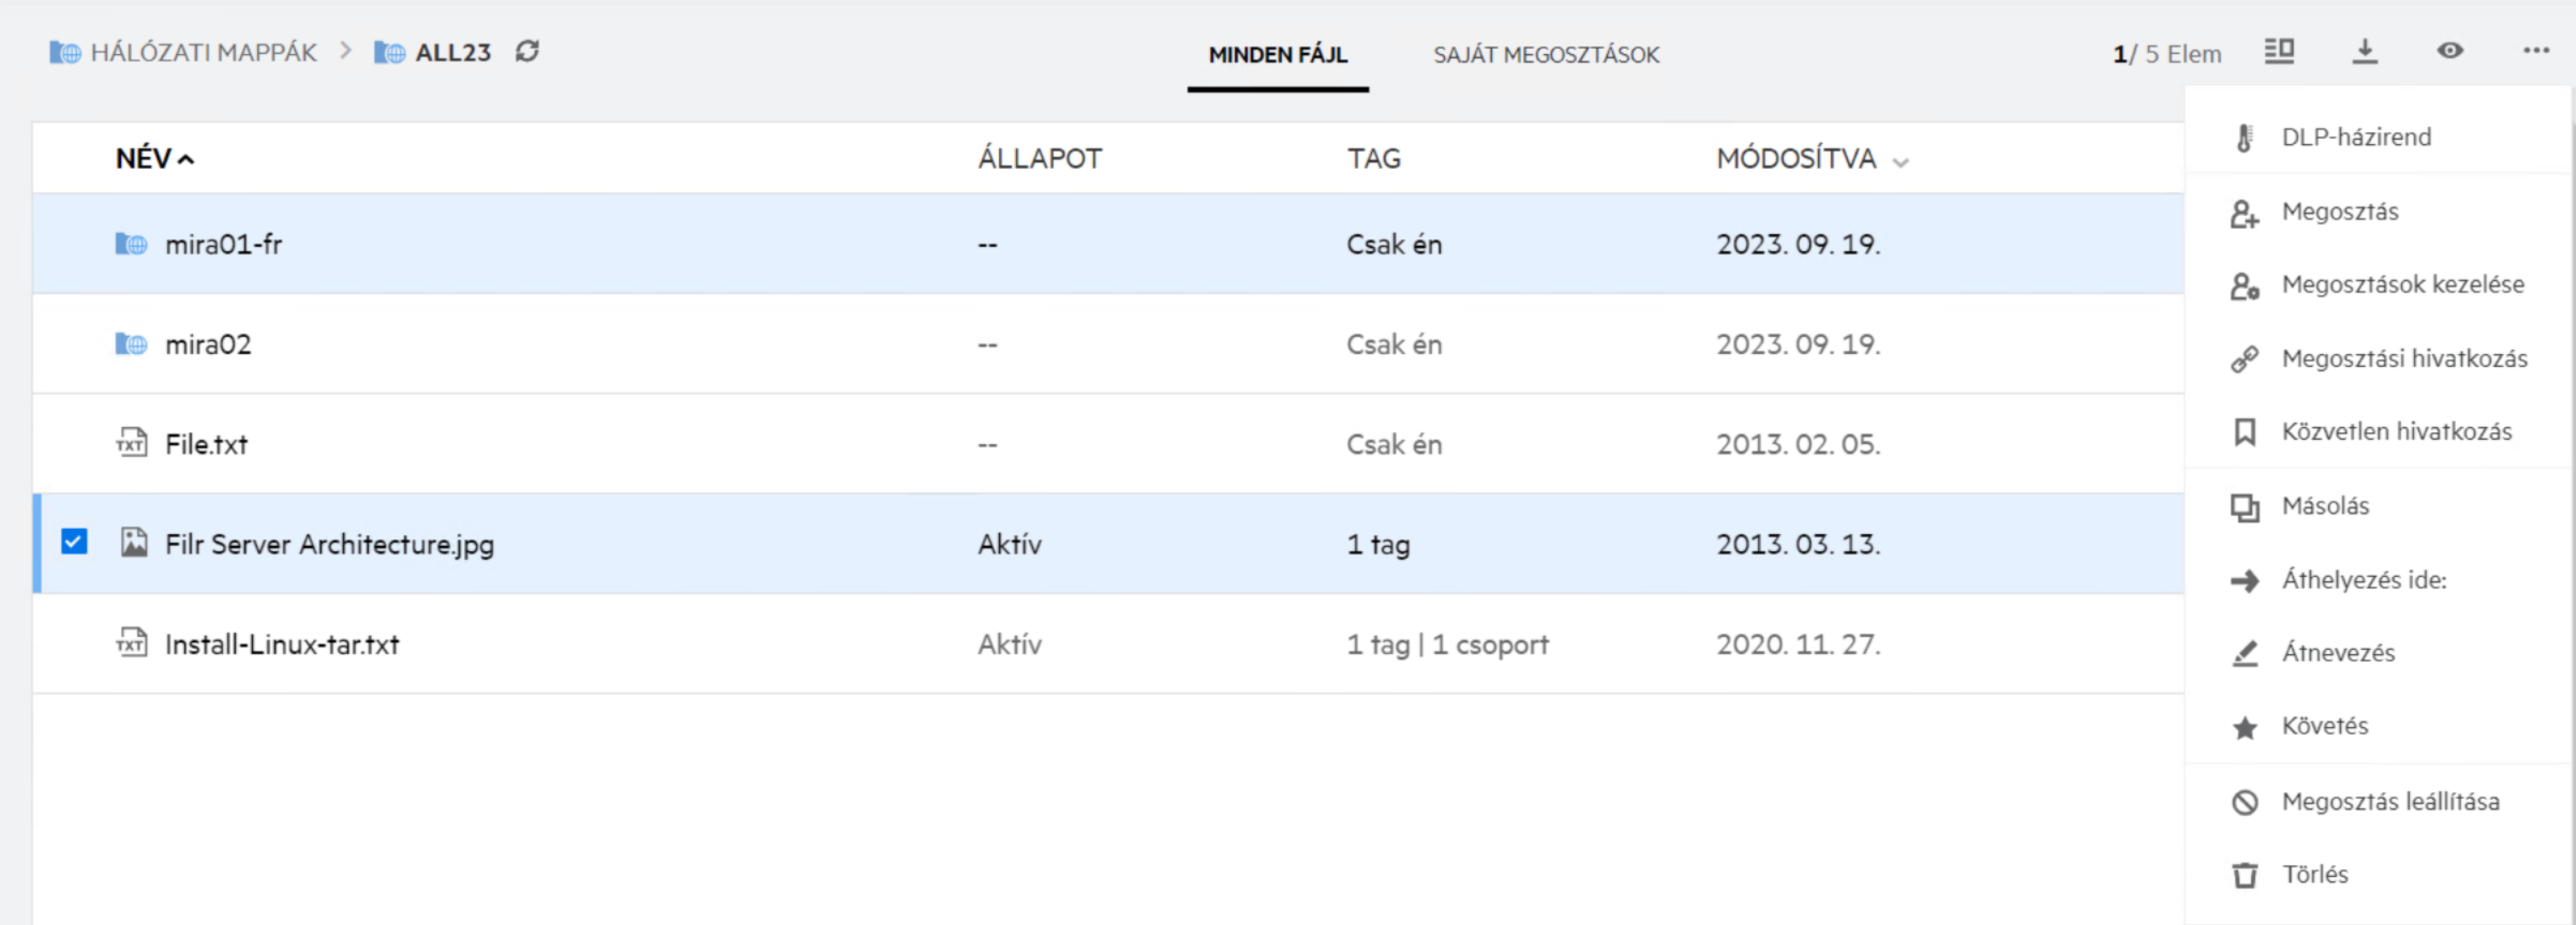The width and height of the screenshot is (2576, 925).
Task: Open the mira02 folder name link
Action: point(208,344)
